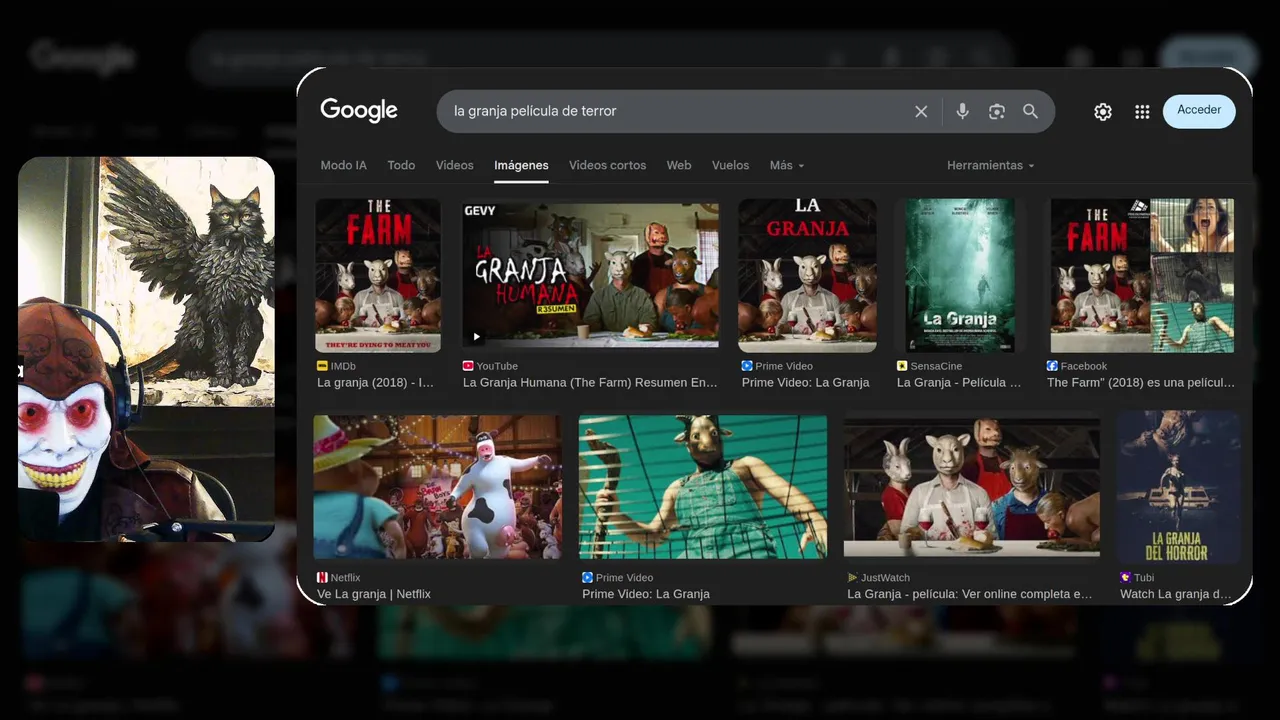This screenshot has height=720, width=1280.
Task: Expand the Herramientas dropdown
Action: [x=991, y=165]
